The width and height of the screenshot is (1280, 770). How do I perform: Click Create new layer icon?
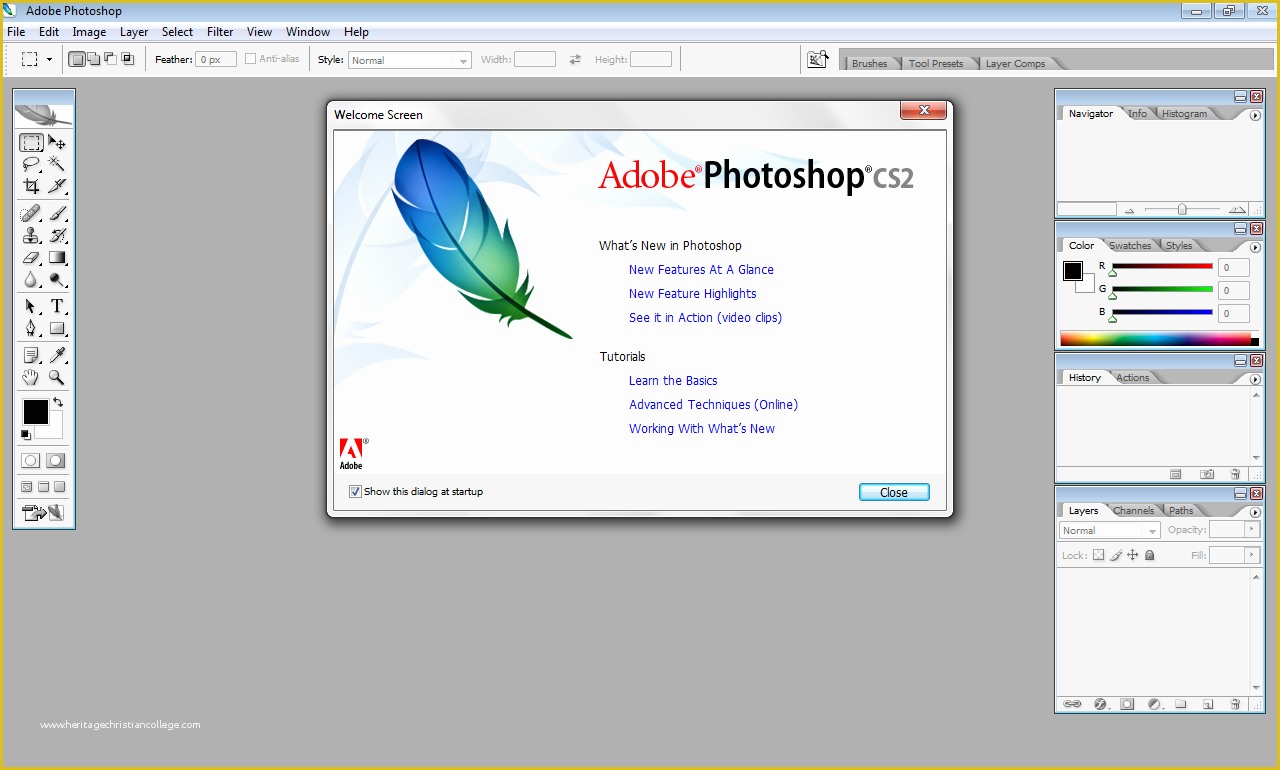click(1208, 704)
